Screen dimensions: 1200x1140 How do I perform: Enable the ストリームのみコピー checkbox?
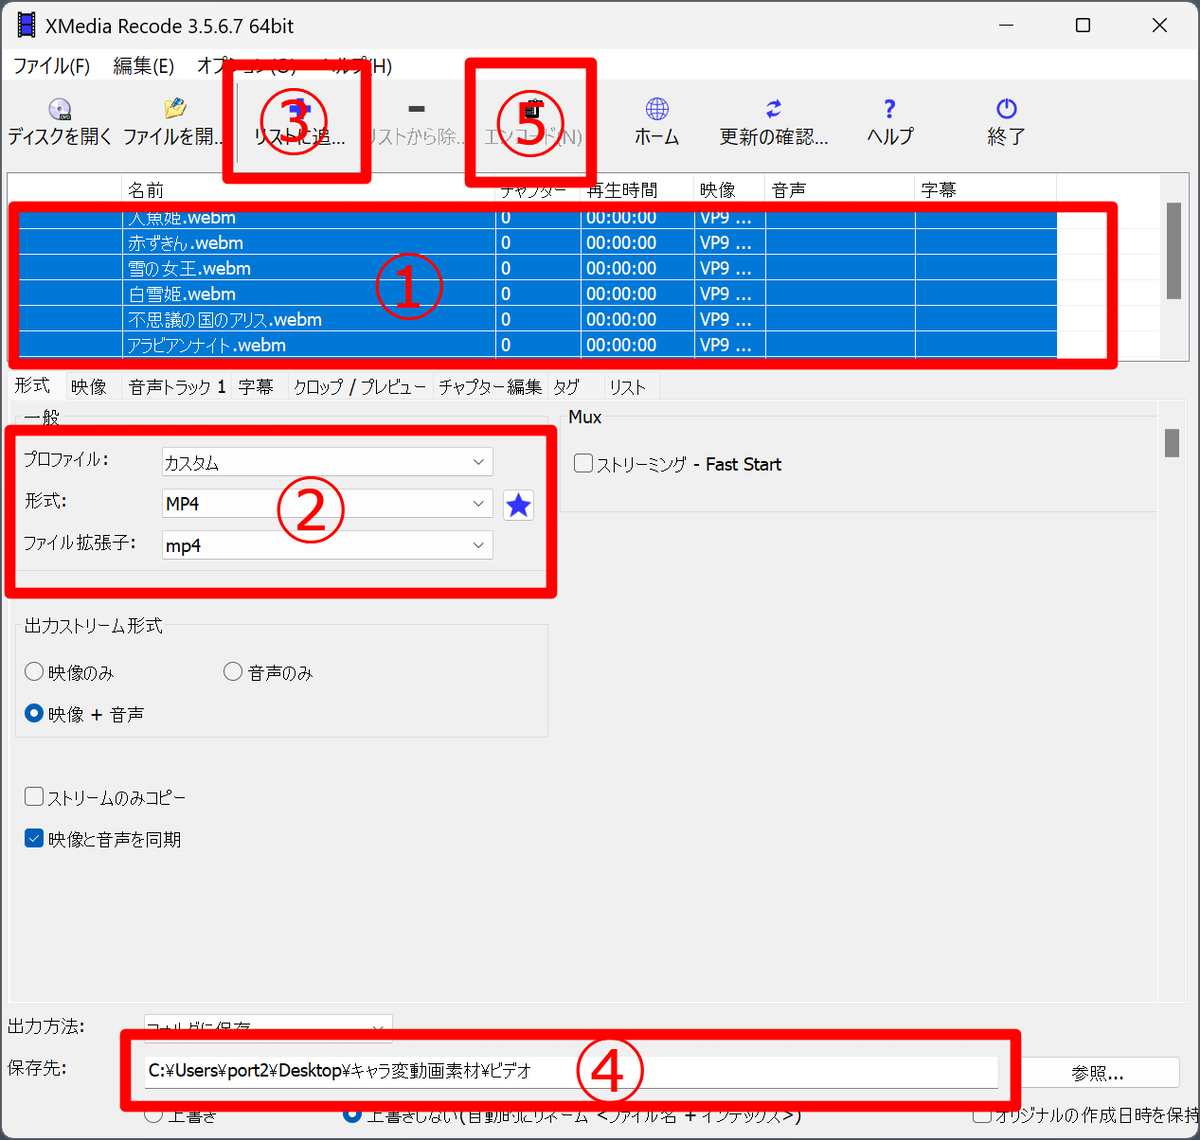click(x=34, y=797)
